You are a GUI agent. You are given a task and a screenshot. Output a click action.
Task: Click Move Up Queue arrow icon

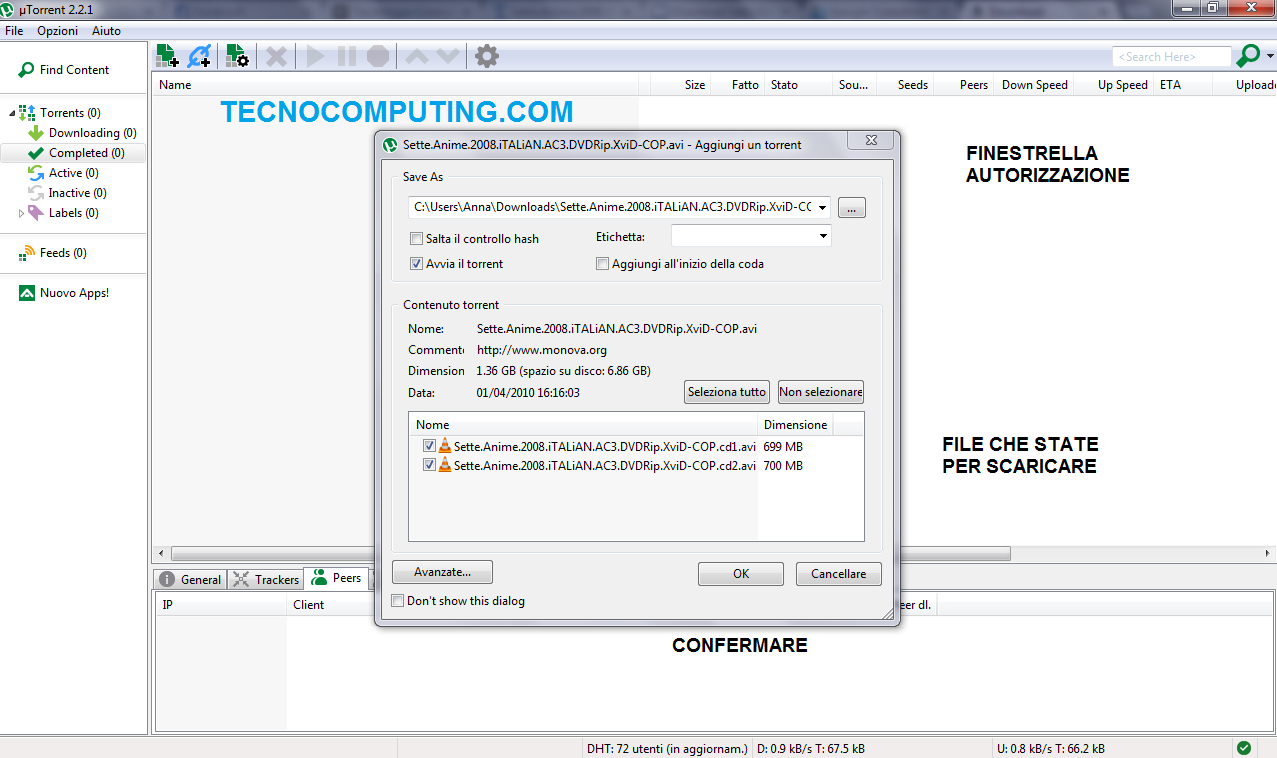417,57
